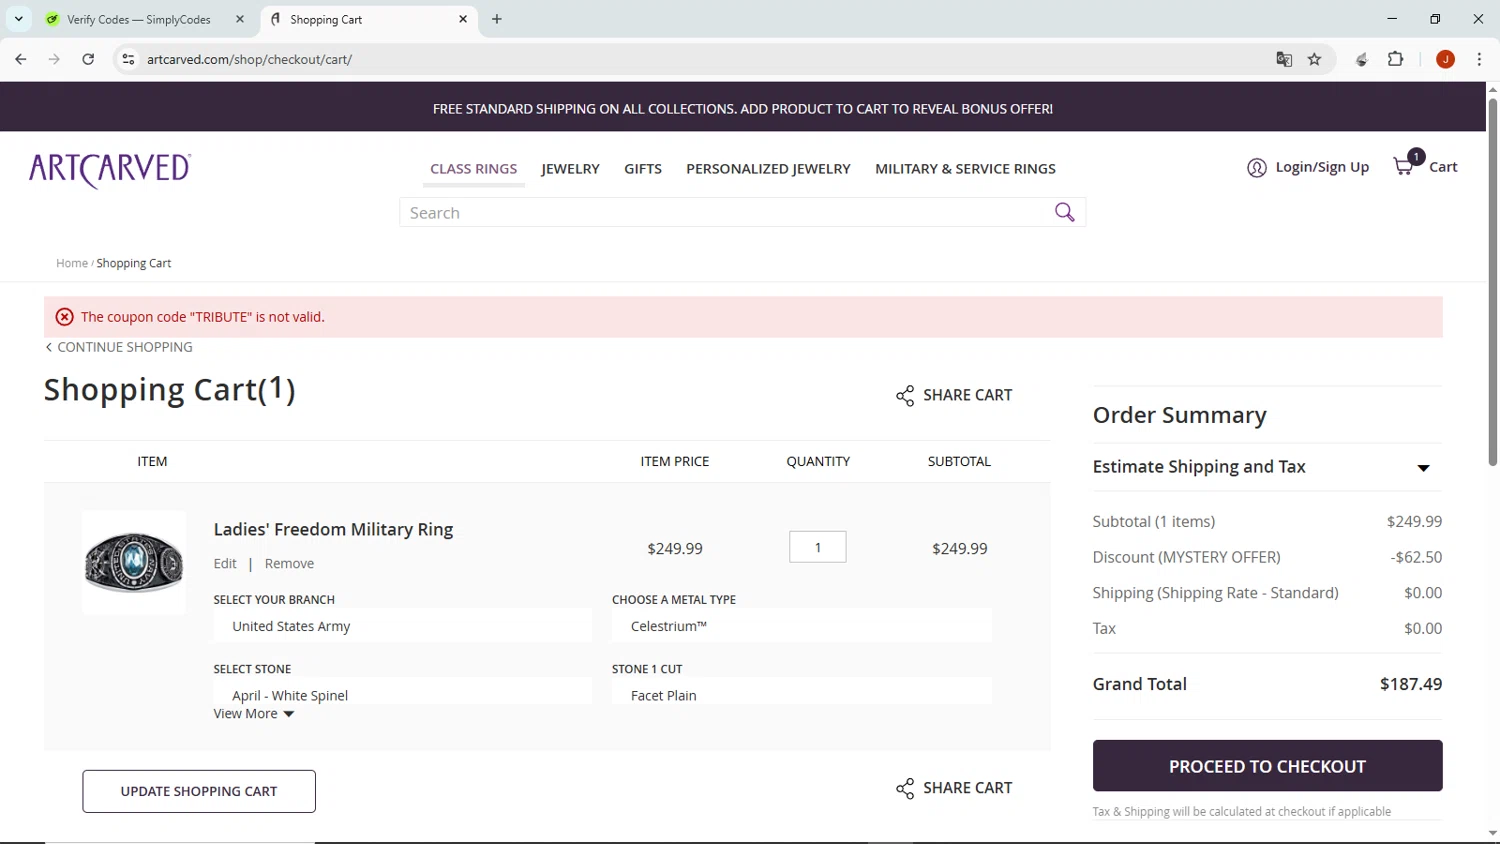Click the quantity input box
1500x844 pixels.
pos(818,547)
